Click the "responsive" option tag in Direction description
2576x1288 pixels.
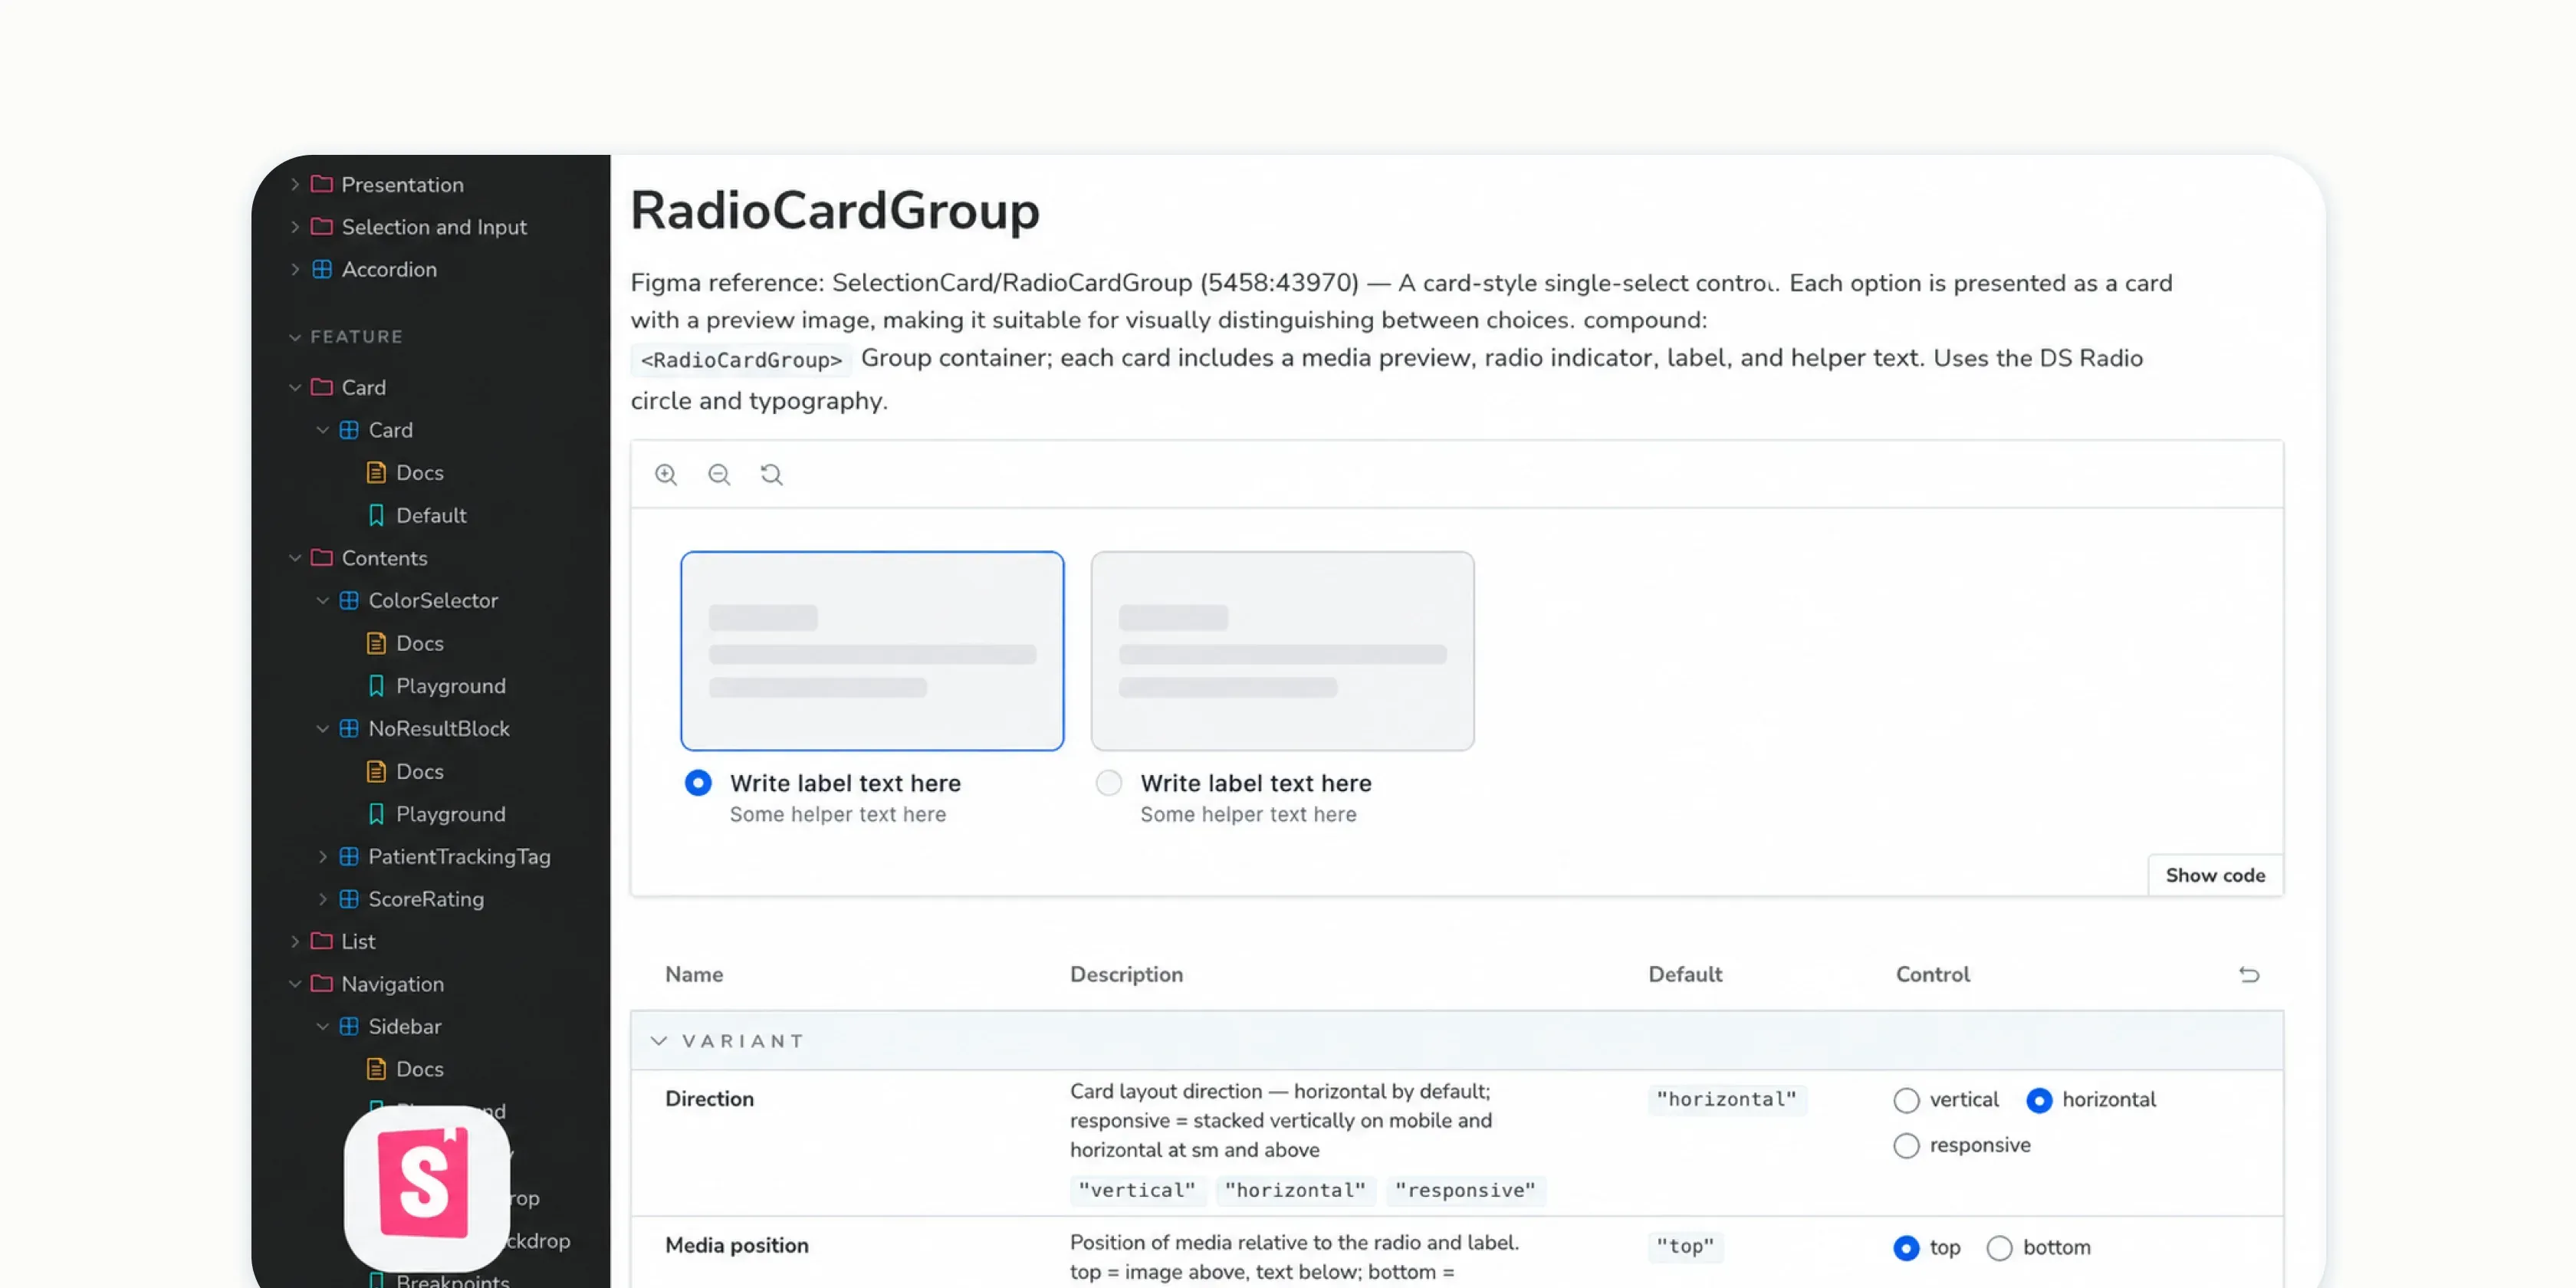(1465, 1190)
